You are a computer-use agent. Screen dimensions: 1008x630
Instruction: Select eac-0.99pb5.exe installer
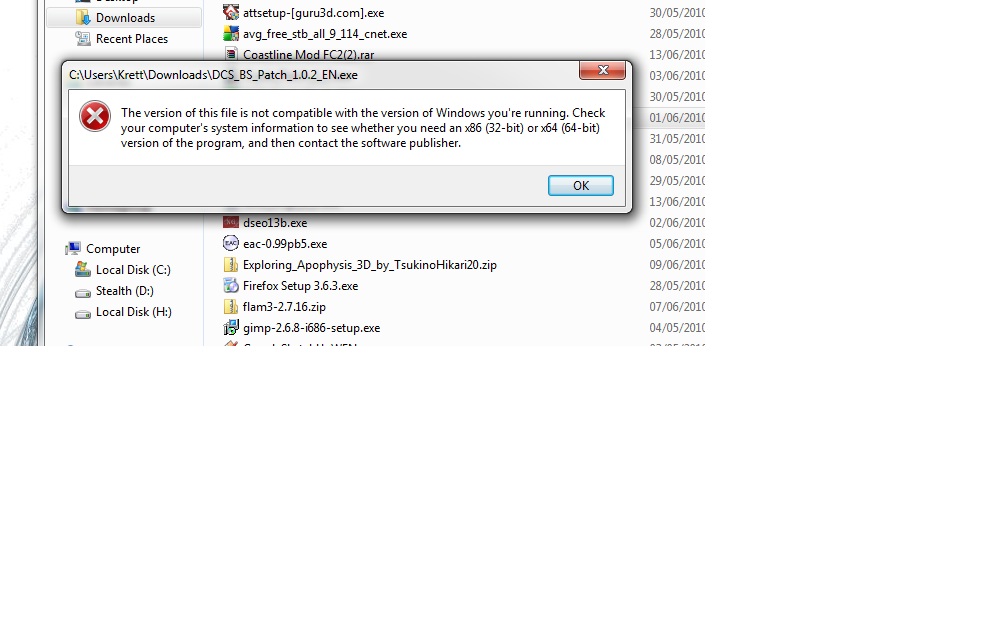(x=285, y=244)
